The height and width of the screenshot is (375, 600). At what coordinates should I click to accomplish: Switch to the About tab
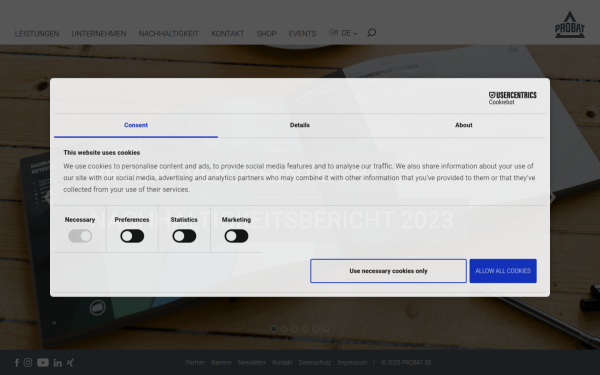click(x=464, y=126)
